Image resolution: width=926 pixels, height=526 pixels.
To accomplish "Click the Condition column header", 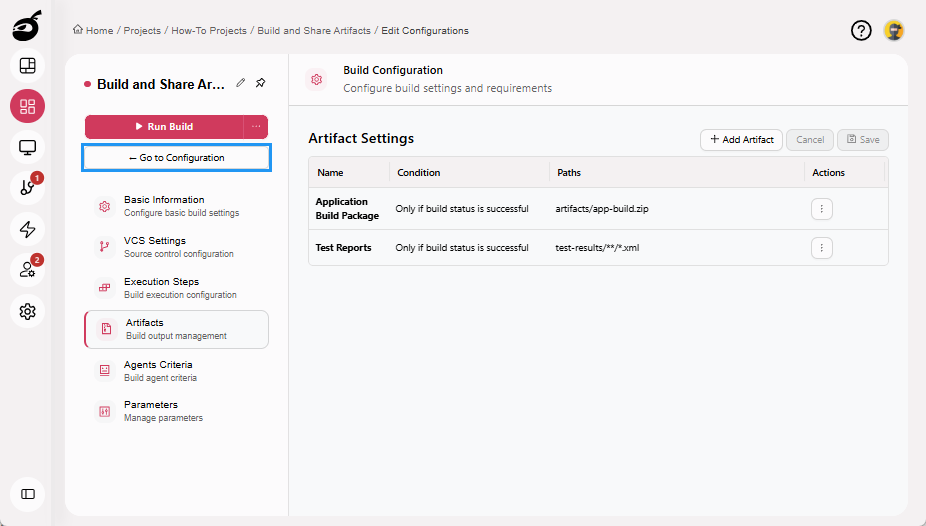I will click(419, 172).
